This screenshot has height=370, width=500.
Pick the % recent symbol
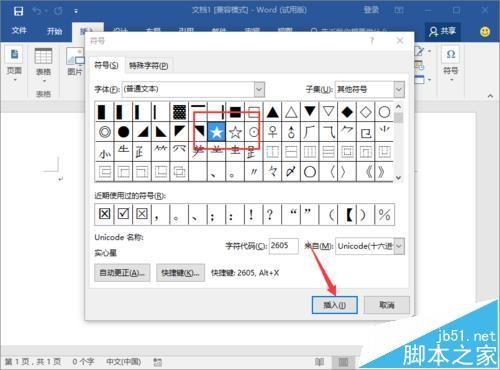pos(384,214)
